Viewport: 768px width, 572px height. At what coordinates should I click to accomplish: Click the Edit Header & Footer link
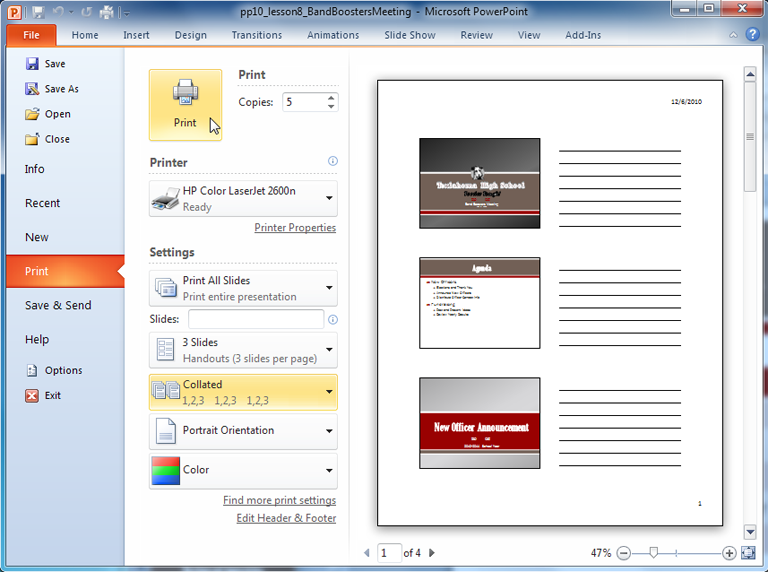pyautogui.click(x=286, y=518)
